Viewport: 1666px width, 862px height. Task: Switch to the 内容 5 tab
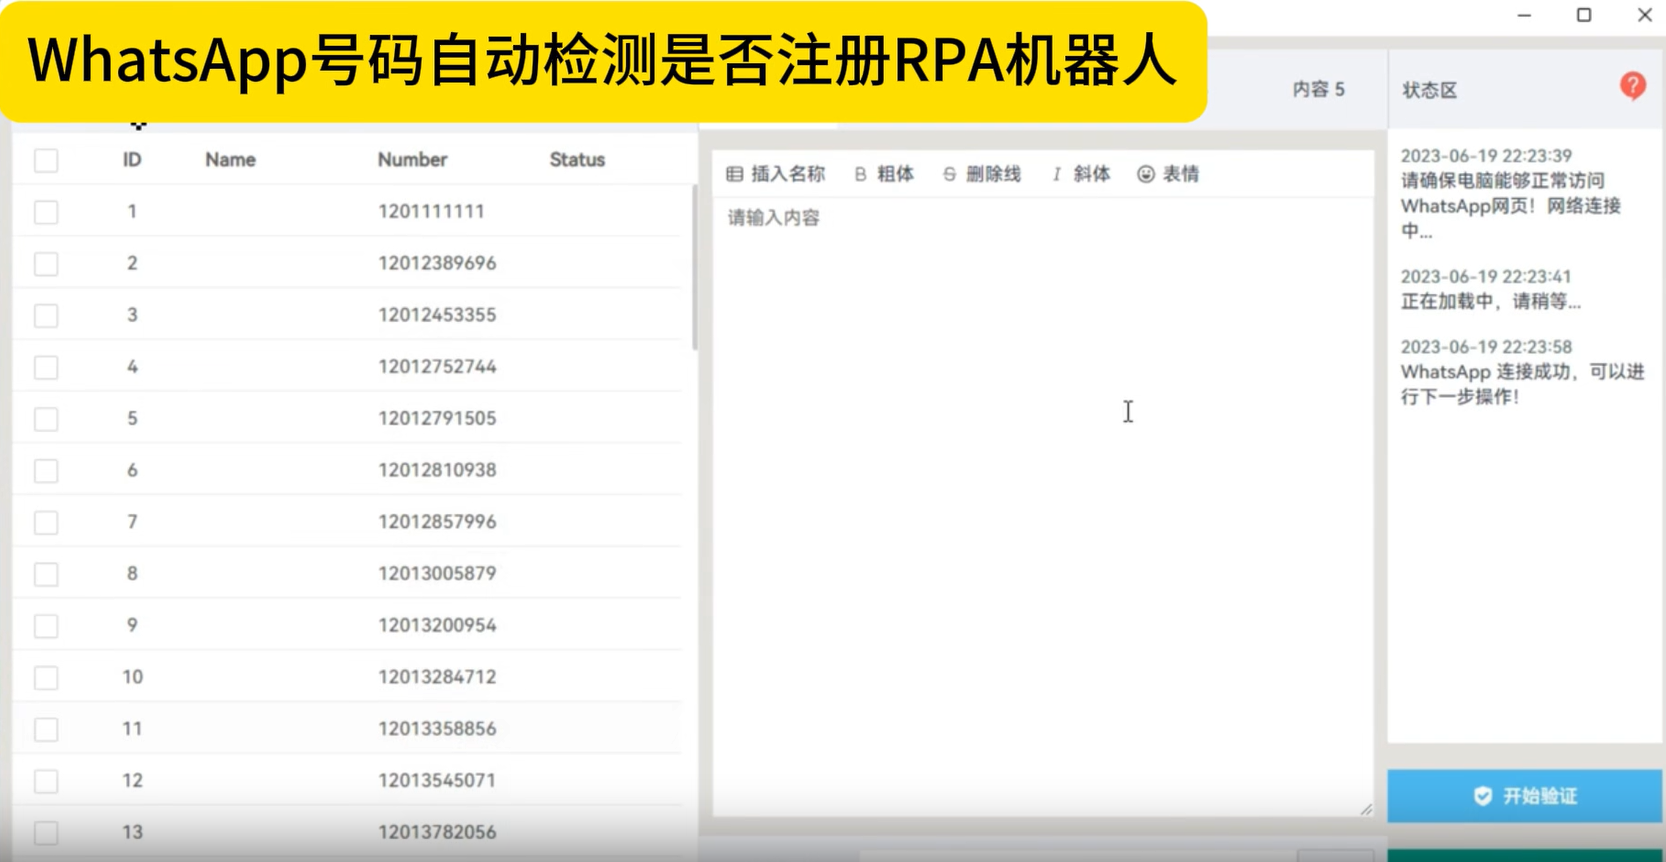click(x=1318, y=89)
